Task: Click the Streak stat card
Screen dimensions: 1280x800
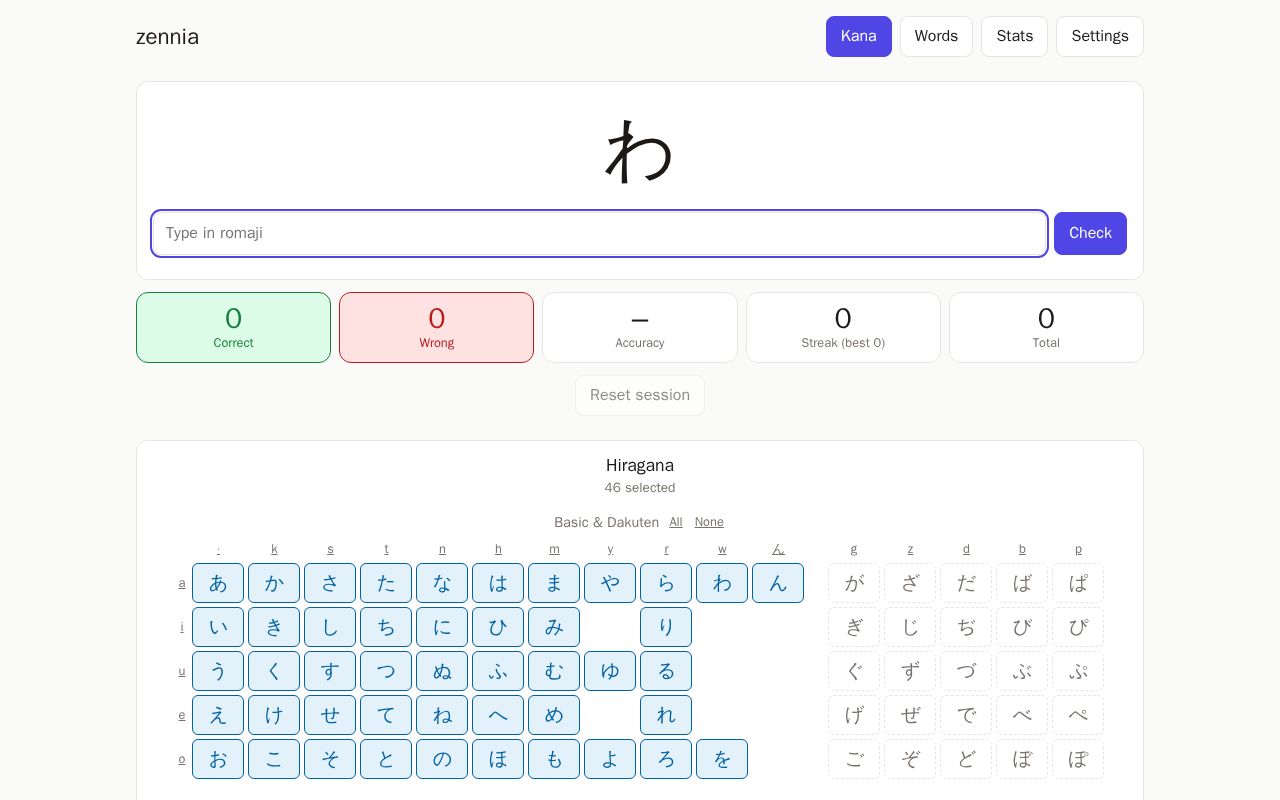Action: pyautogui.click(x=843, y=327)
